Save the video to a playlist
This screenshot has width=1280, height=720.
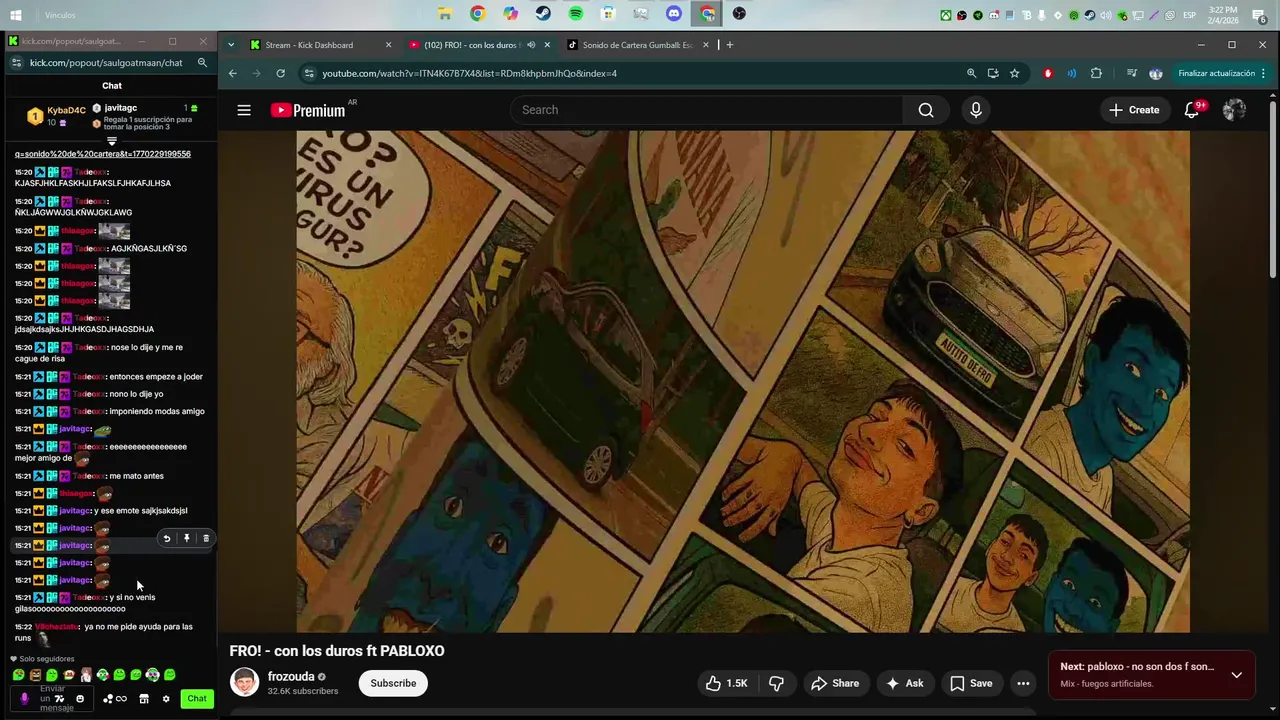point(971,683)
